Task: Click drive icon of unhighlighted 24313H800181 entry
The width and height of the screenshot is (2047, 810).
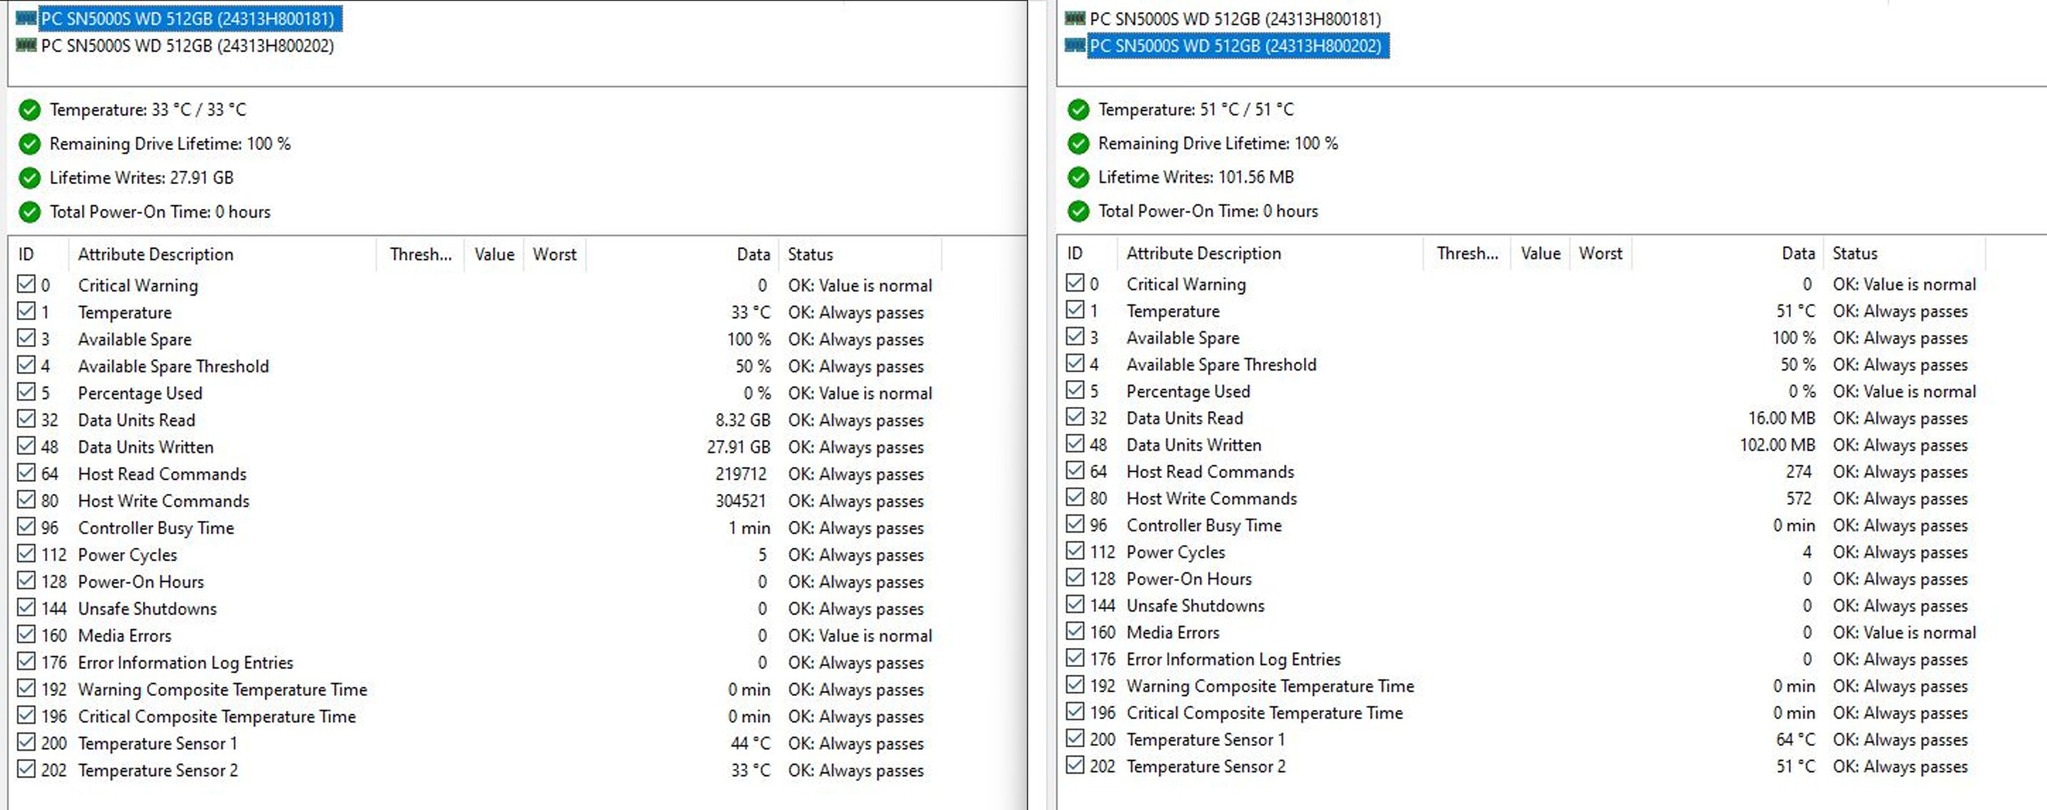Action: pos(1075,19)
